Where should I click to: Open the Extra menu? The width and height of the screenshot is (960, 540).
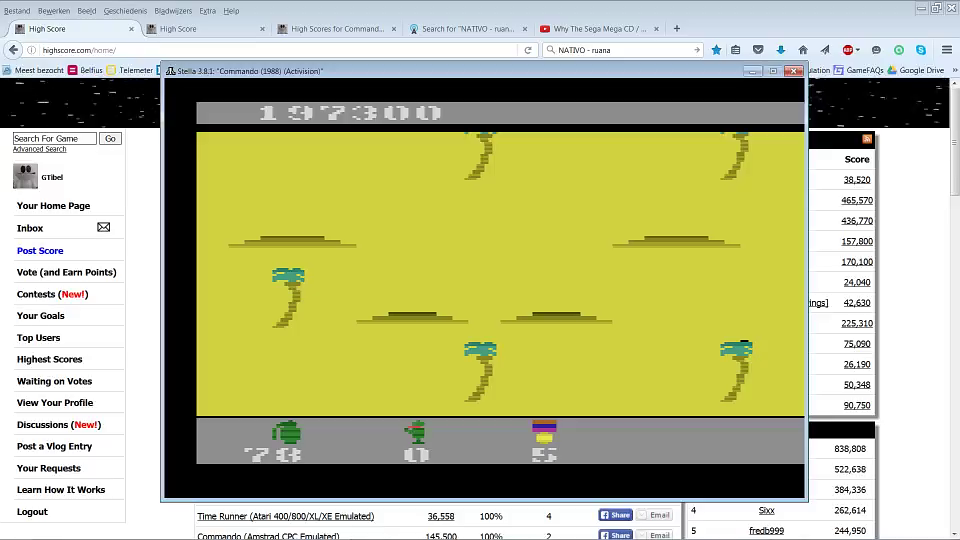208,11
